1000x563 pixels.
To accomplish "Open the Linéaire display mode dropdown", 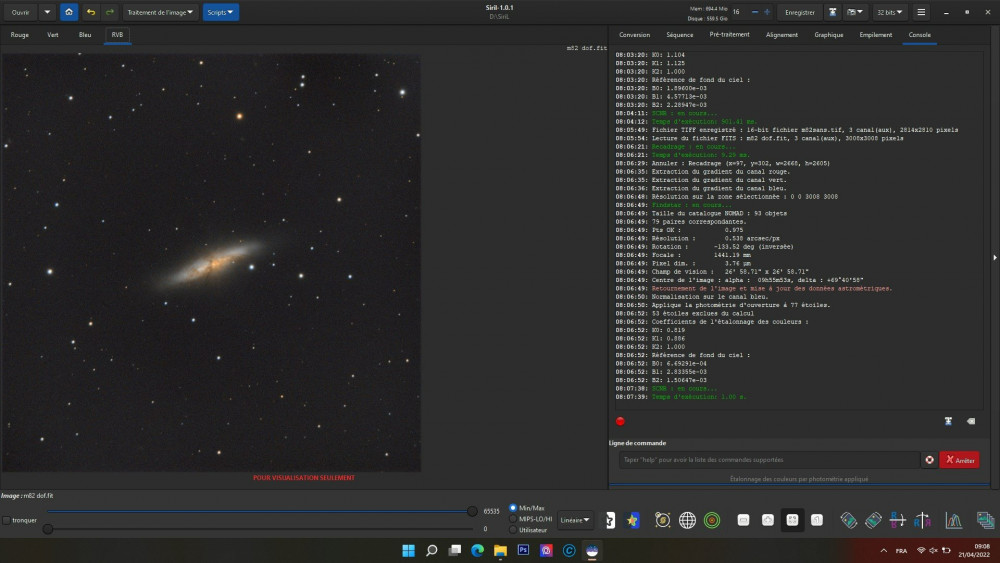I will (575, 520).
